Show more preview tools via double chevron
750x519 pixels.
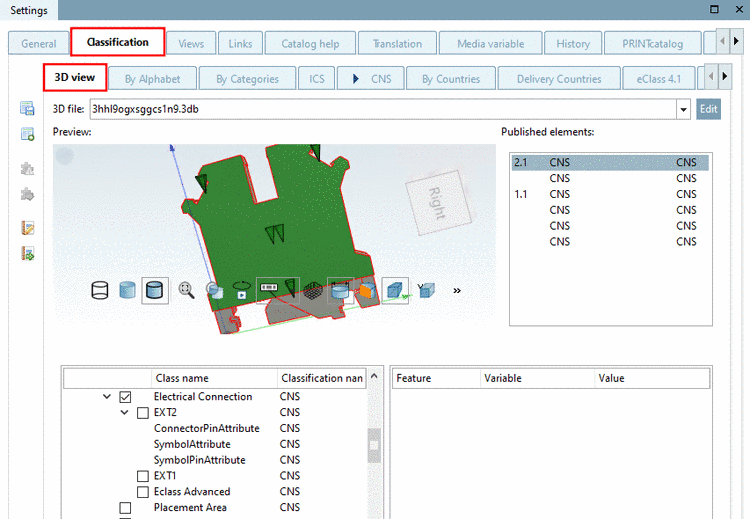tap(457, 290)
